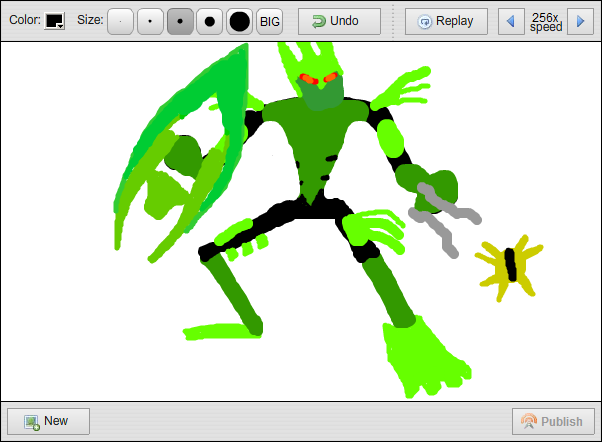The image size is (602, 442).
Task: Select the large brush size dot
Action: pyautogui.click(x=210, y=22)
